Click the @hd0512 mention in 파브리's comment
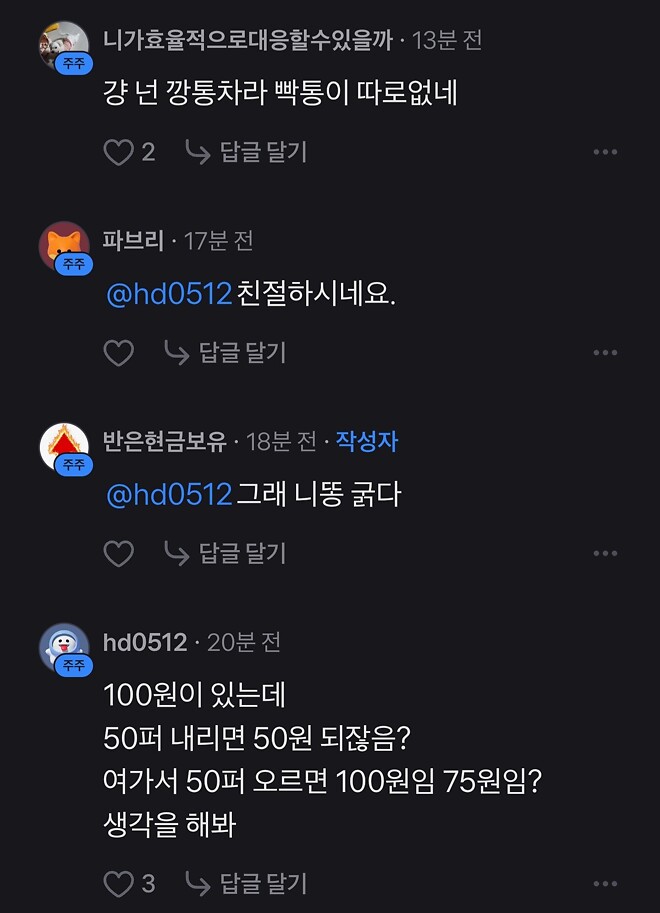The width and height of the screenshot is (660, 913). point(167,294)
